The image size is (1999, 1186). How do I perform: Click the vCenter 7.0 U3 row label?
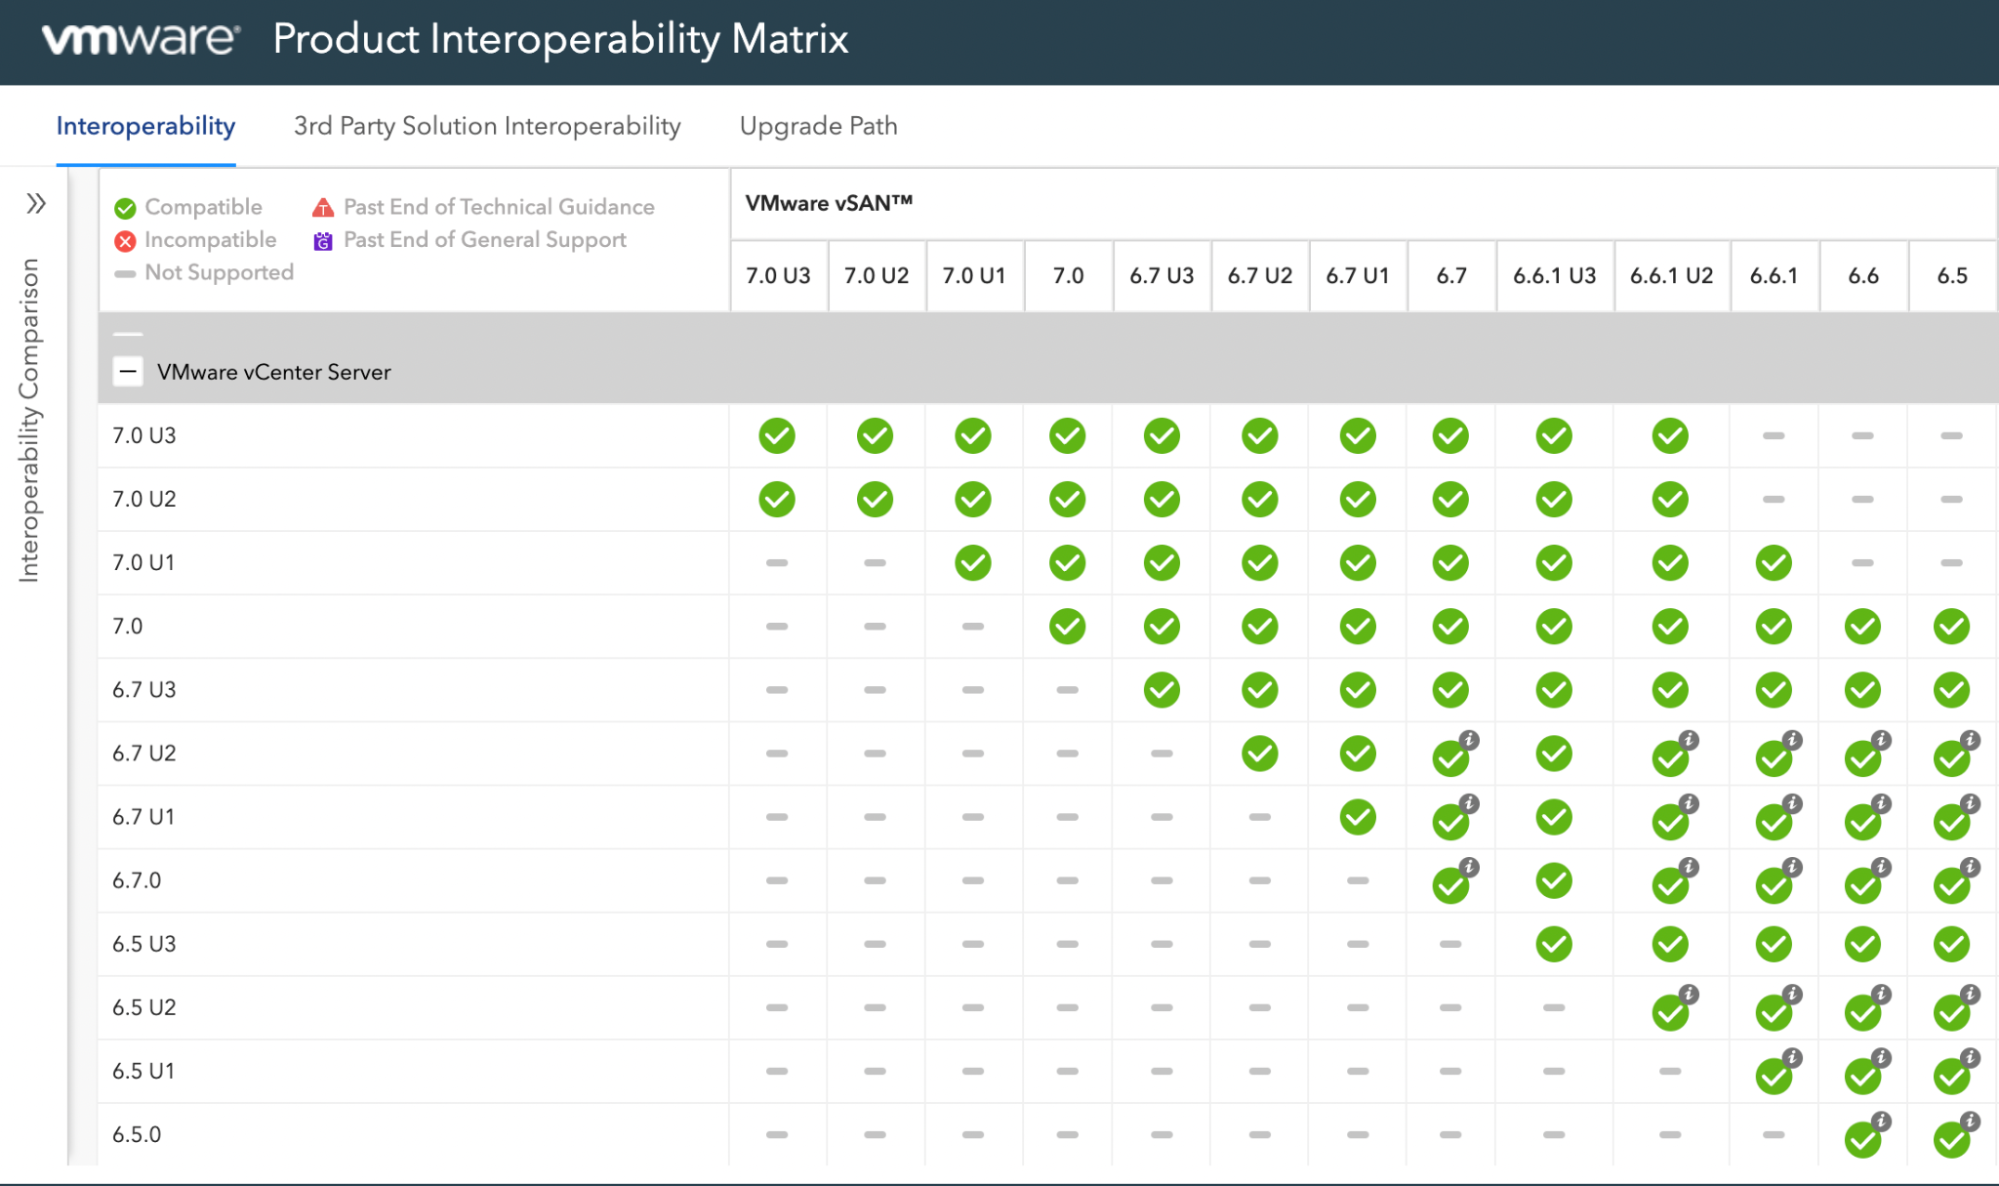tap(144, 436)
